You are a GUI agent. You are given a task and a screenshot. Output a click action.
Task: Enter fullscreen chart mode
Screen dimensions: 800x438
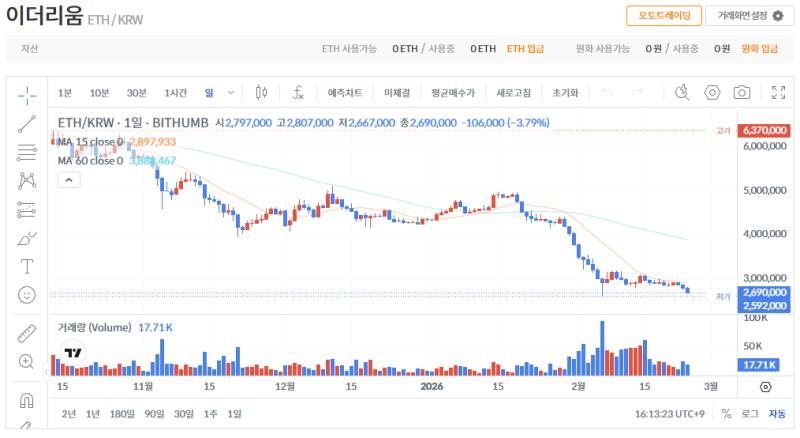tap(779, 92)
